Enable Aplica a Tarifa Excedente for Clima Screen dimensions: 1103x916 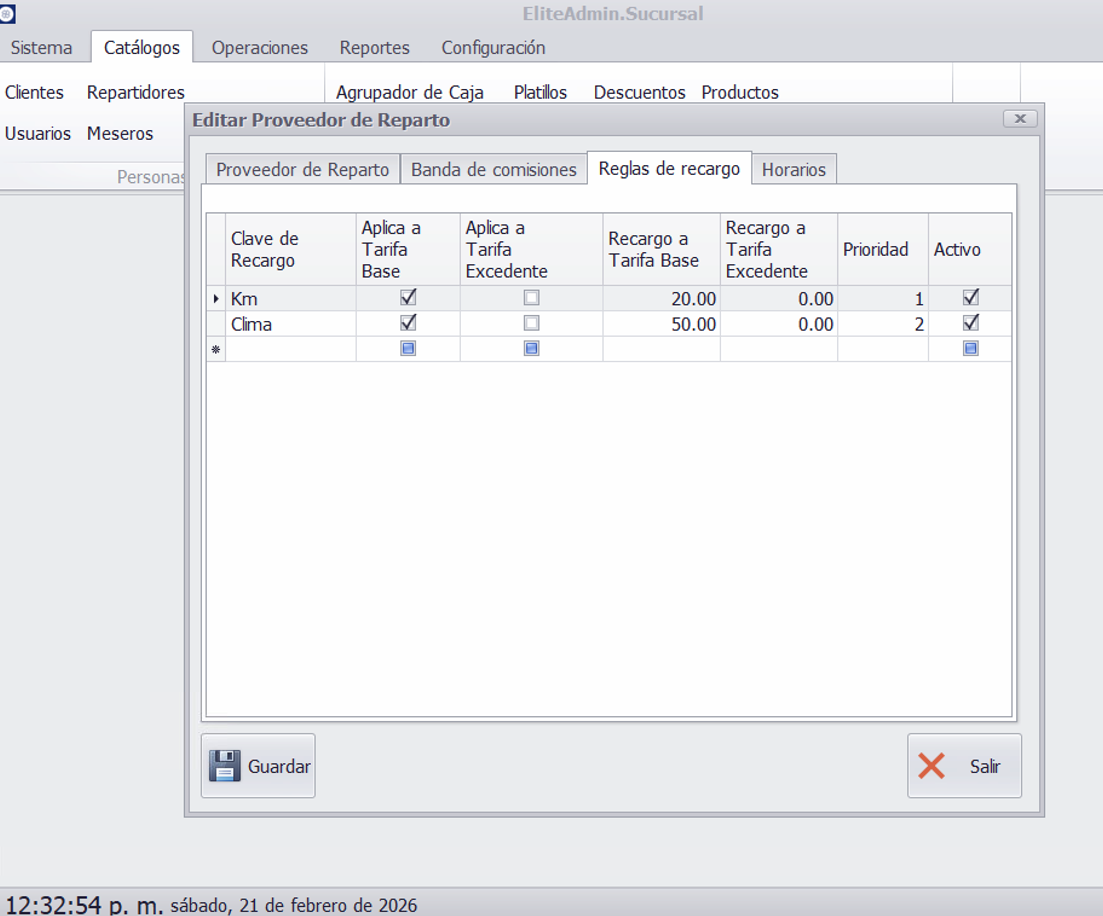531,324
